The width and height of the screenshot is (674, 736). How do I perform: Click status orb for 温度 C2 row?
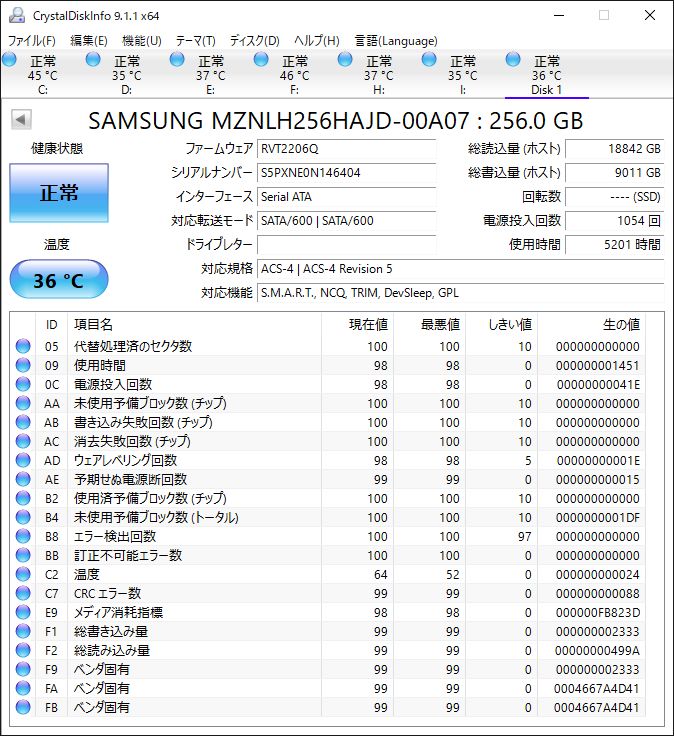[x=23, y=574]
